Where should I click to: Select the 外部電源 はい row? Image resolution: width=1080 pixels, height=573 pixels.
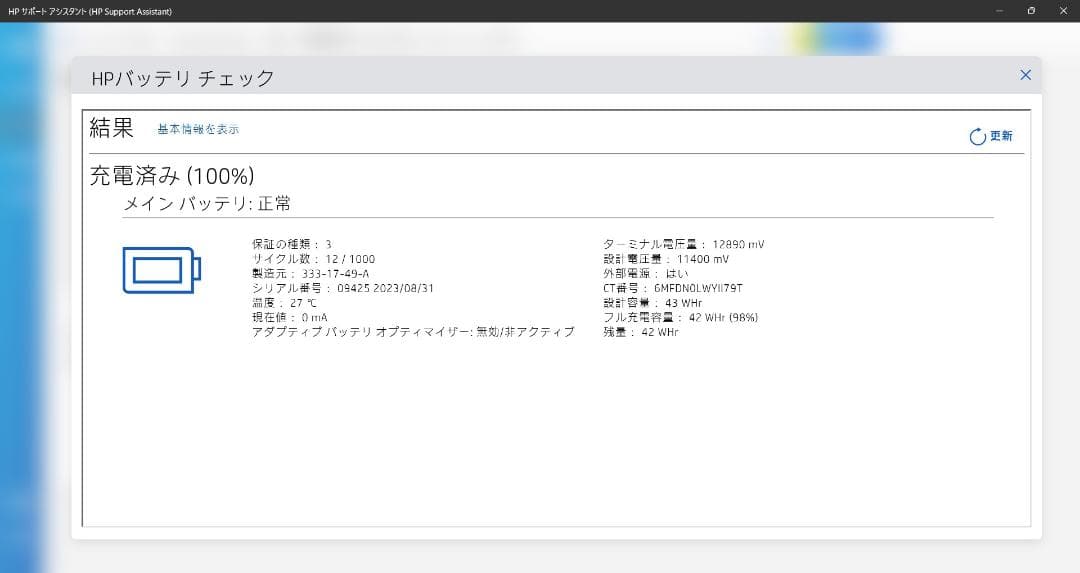[x=645, y=273]
